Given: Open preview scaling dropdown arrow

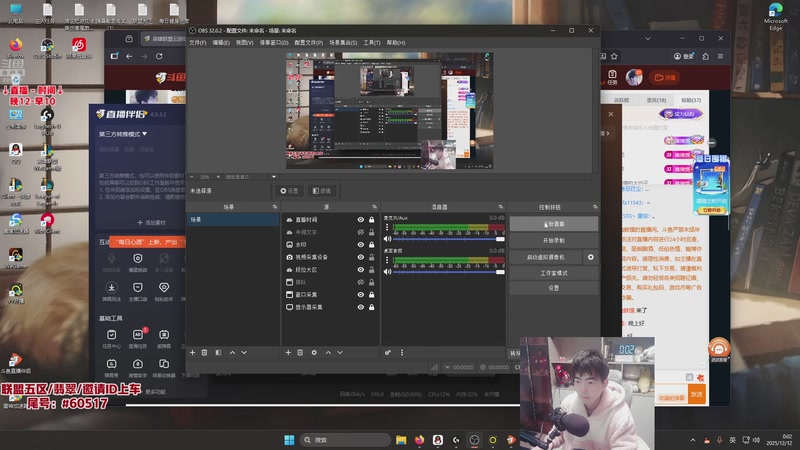Looking at the screenshot, I should point(274,177).
